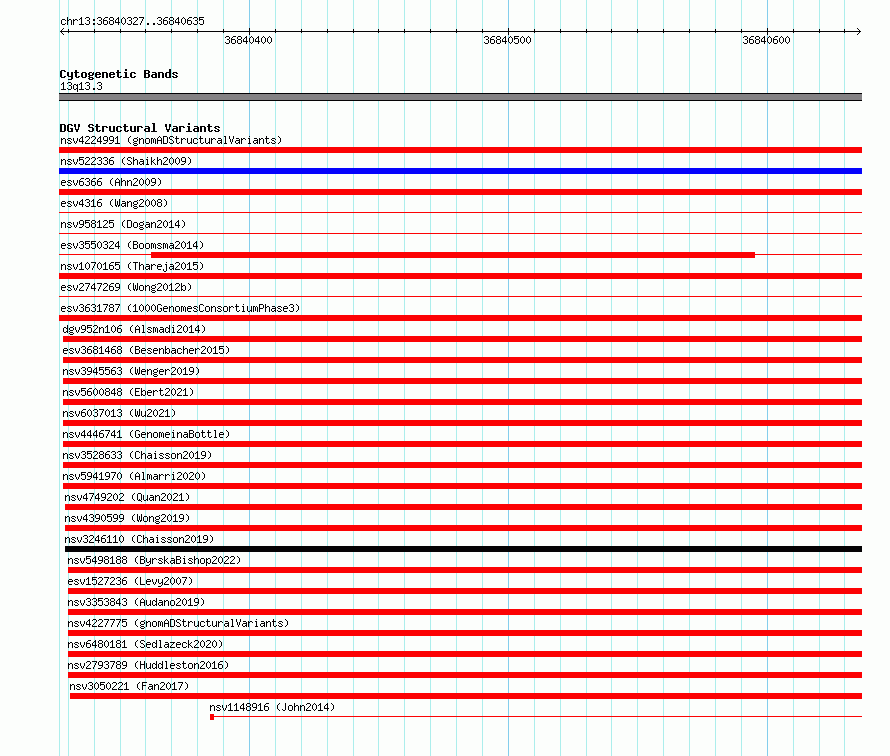Viewport: 890px width, 756px height.
Task: Click the Cytogenetic Bands track title
Action: [119, 74]
